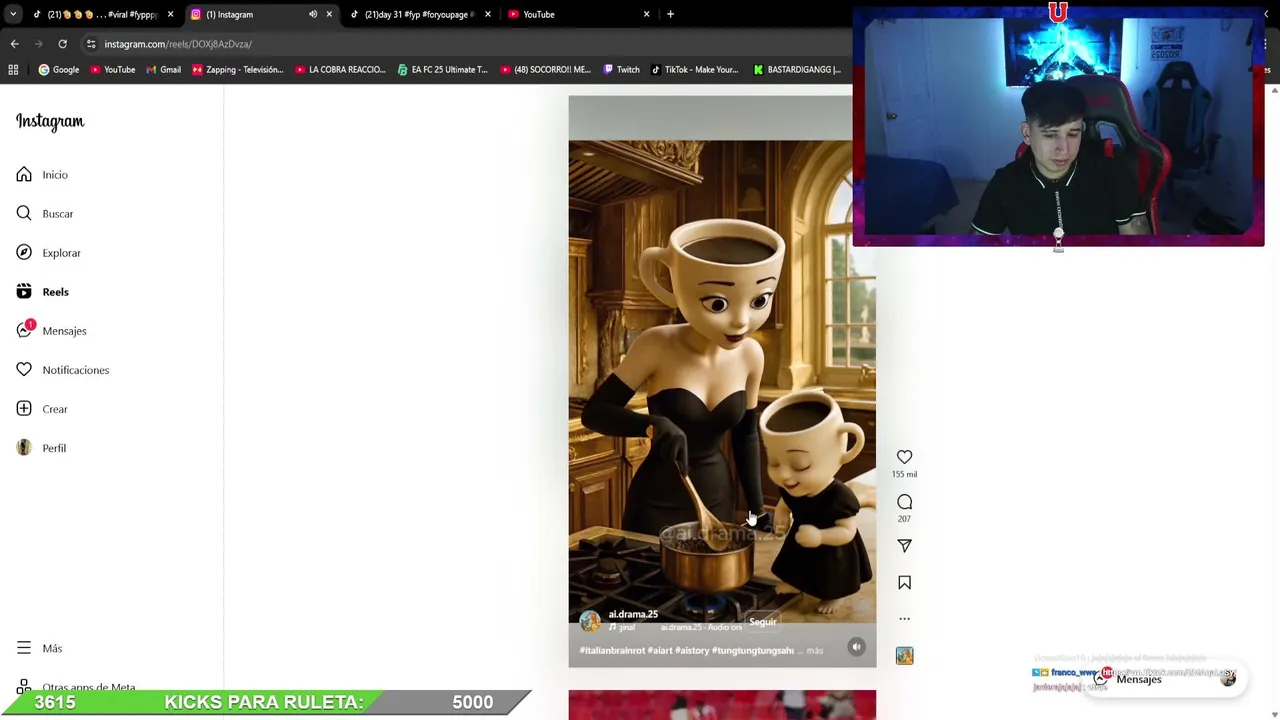This screenshot has height=720, width=1280.
Task: Open the YouTube bookmark
Action: pos(112,70)
